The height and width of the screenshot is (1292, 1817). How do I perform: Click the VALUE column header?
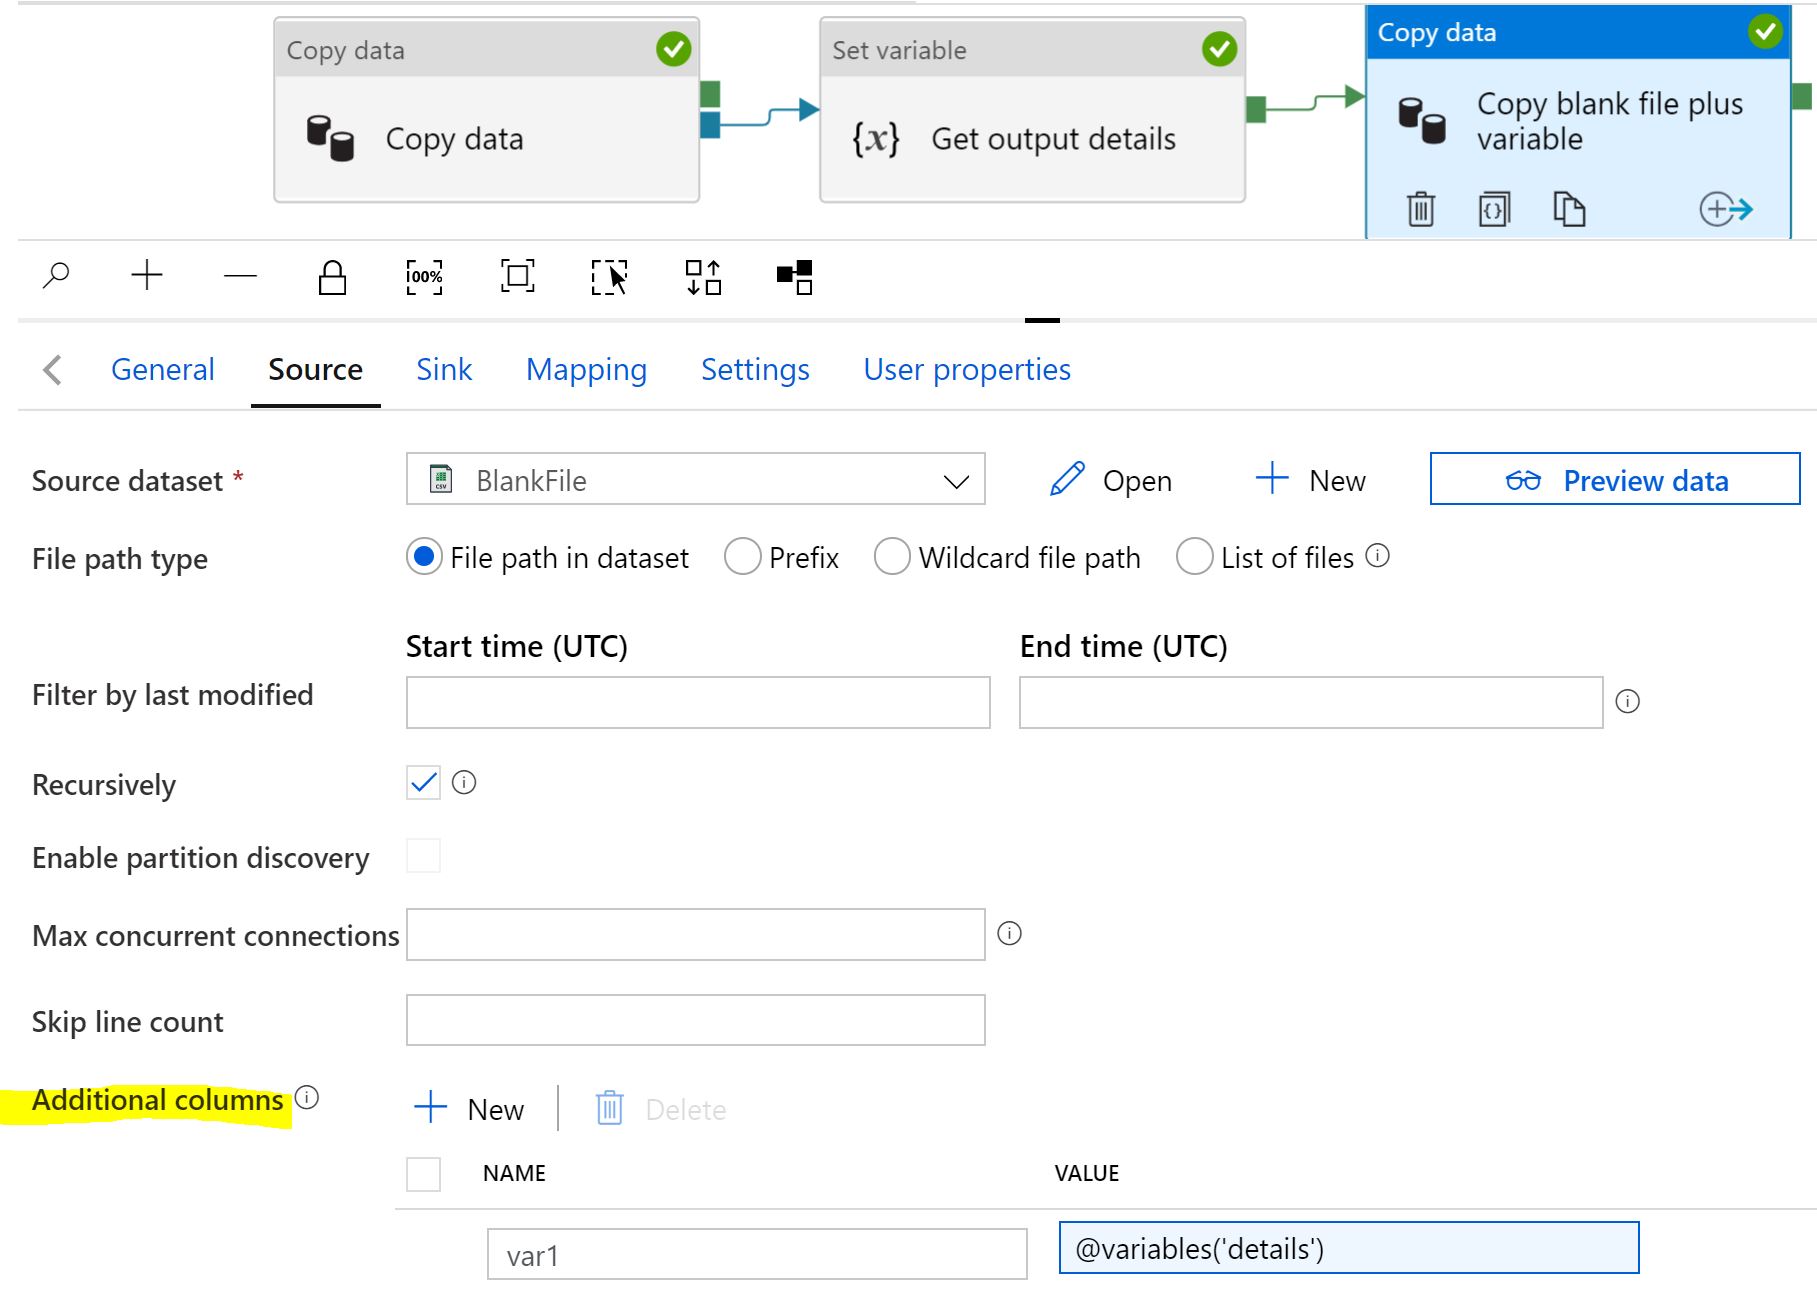1086,1173
